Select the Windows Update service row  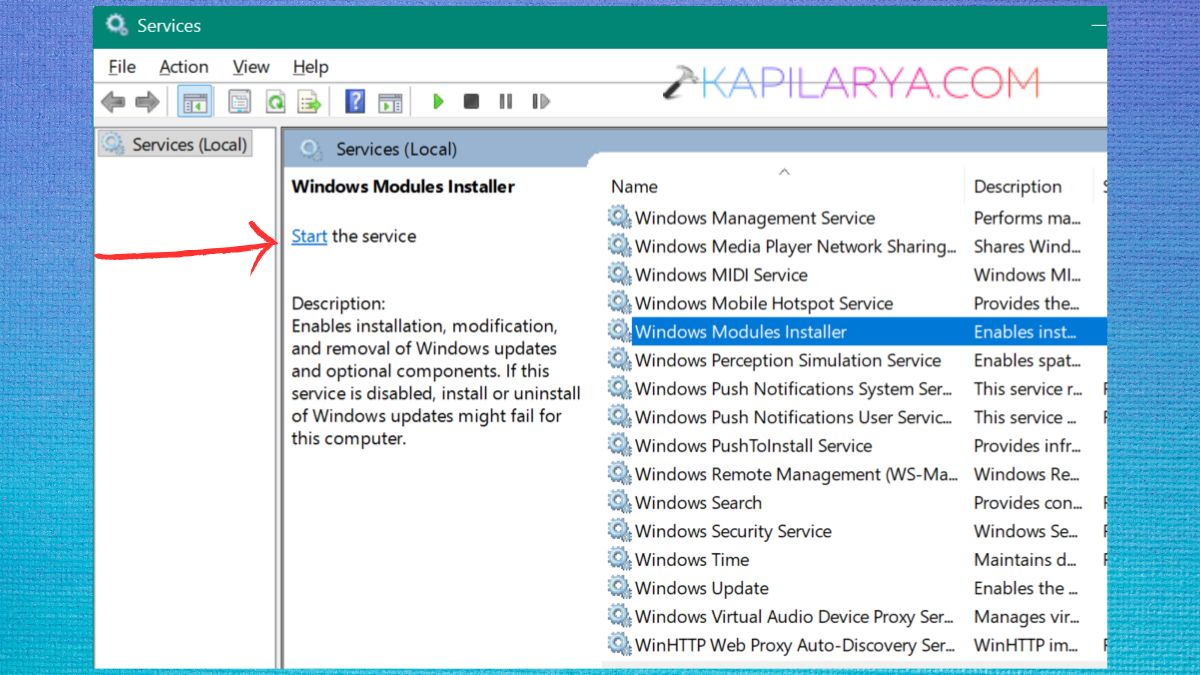856,588
